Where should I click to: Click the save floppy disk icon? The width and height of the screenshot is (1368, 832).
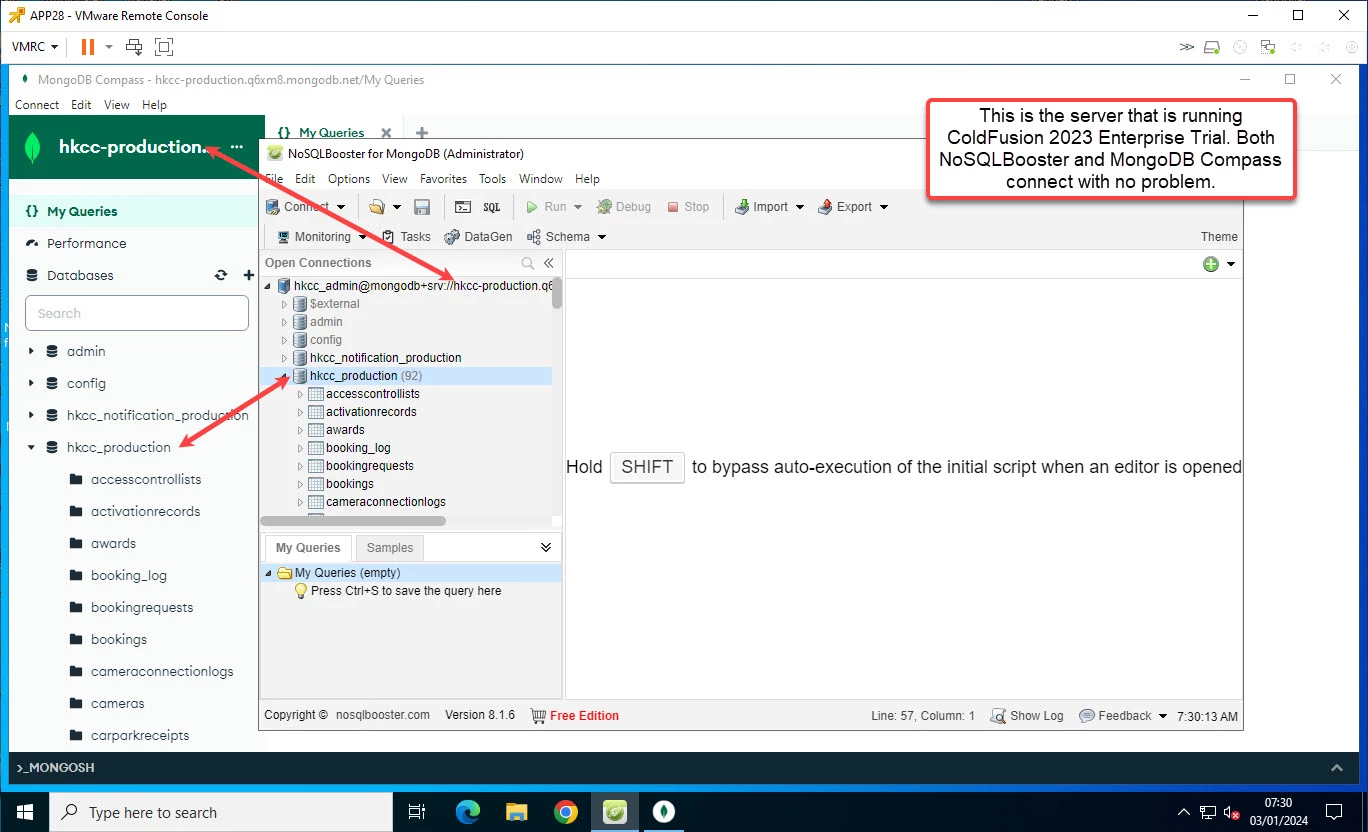[422, 207]
